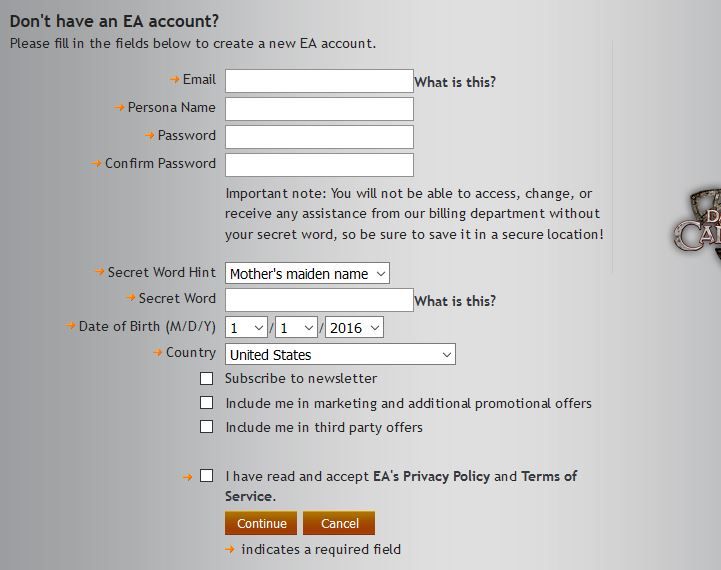Image resolution: width=721 pixels, height=570 pixels.
Task: Open EA's Privacy Policy link
Action: point(431,476)
